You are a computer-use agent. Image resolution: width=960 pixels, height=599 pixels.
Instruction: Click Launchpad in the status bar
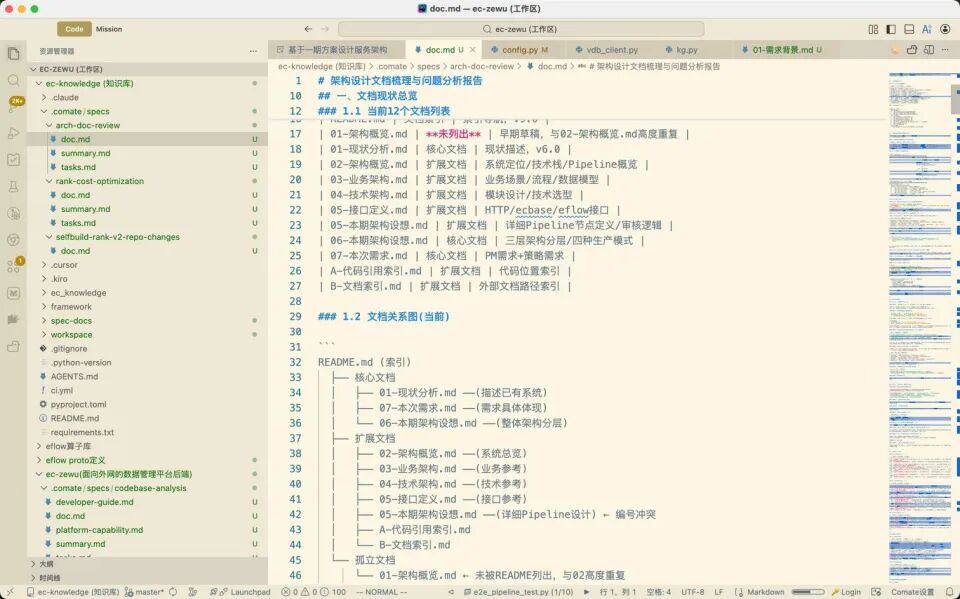click(x=240, y=592)
